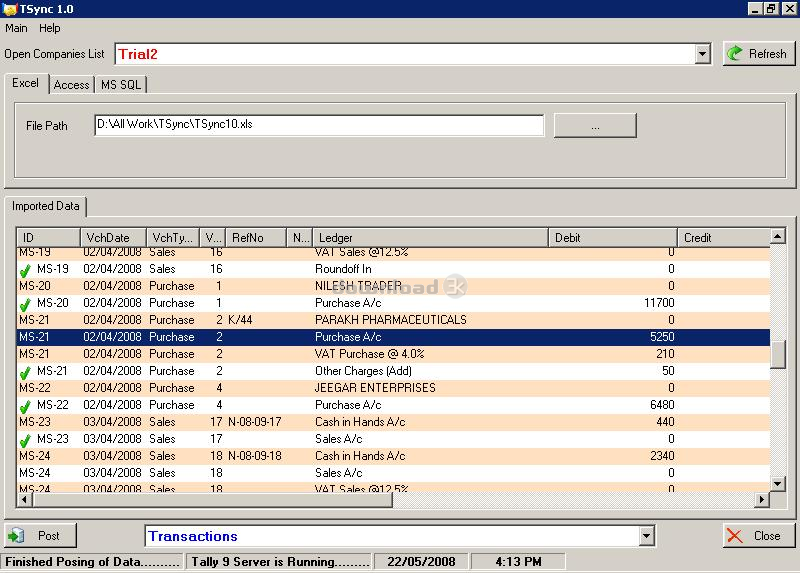Click the VchTy... column header
This screenshot has width=800, height=573.
pos(173,238)
